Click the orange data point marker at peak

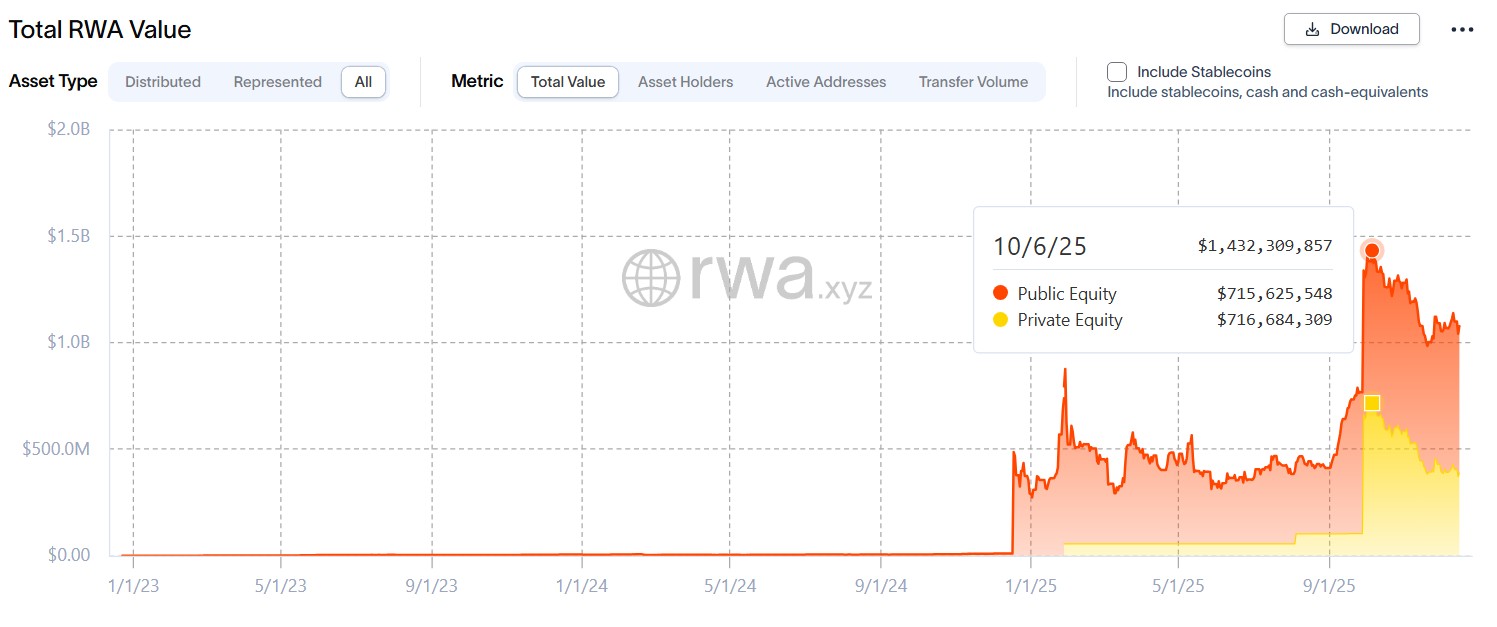pyautogui.click(x=1372, y=250)
